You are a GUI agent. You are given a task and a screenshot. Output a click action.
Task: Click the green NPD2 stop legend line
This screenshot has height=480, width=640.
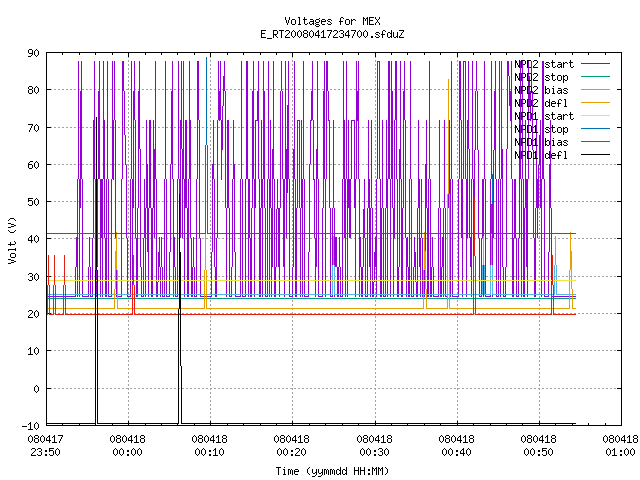(596, 76)
